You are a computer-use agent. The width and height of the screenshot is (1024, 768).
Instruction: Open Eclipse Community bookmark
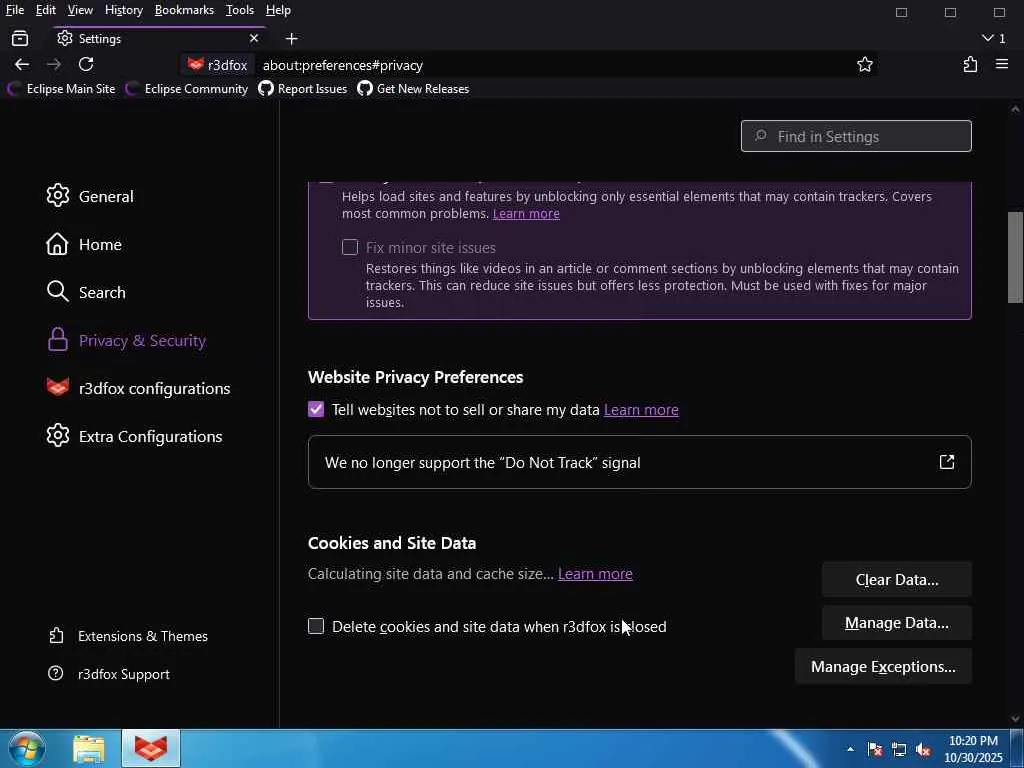coord(187,89)
